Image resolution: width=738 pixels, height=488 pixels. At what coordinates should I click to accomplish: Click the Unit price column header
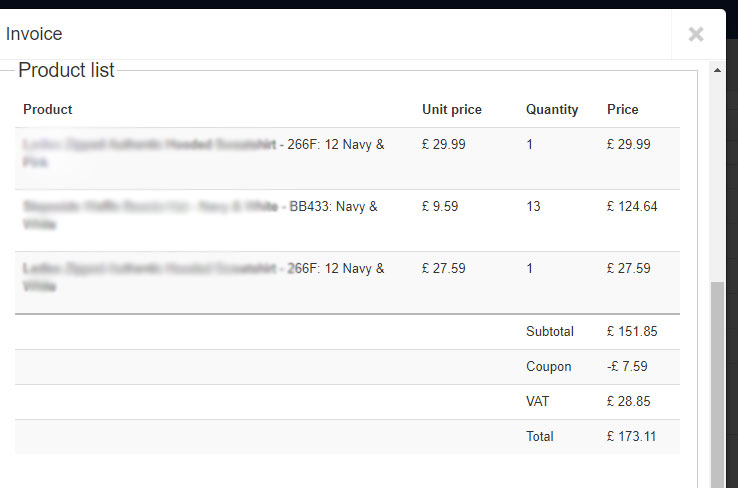[452, 110]
